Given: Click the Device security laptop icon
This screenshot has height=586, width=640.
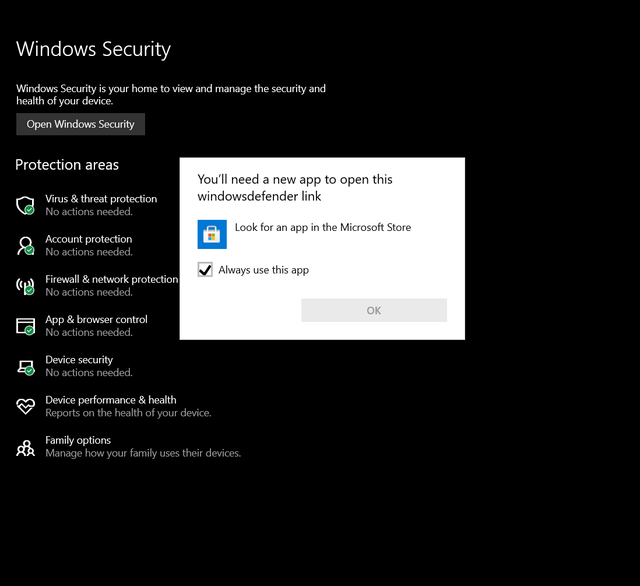Looking at the screenshot, I should [x=25, y=366].
